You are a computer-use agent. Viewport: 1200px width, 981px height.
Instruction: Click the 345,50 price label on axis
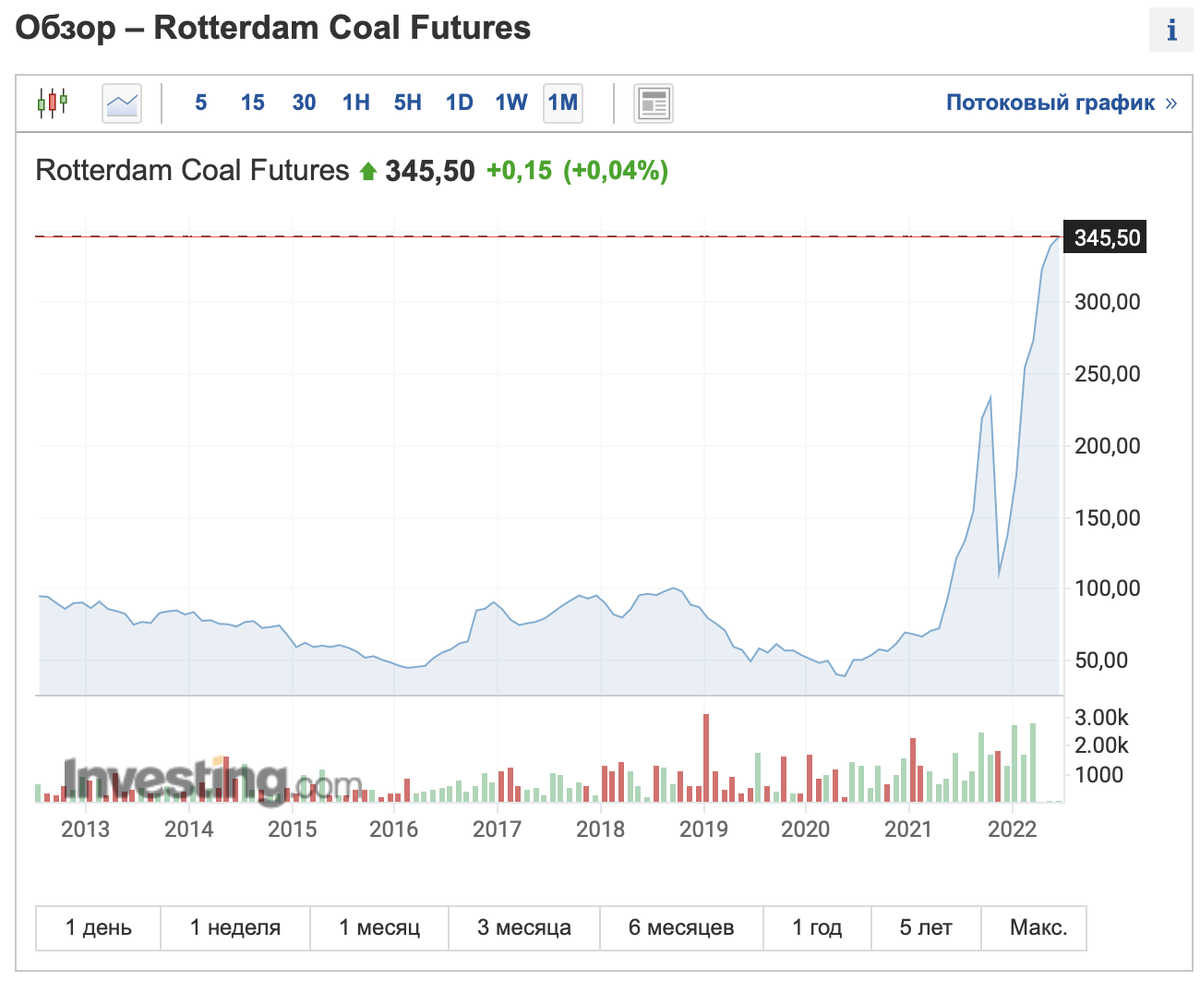point(1105,238)
